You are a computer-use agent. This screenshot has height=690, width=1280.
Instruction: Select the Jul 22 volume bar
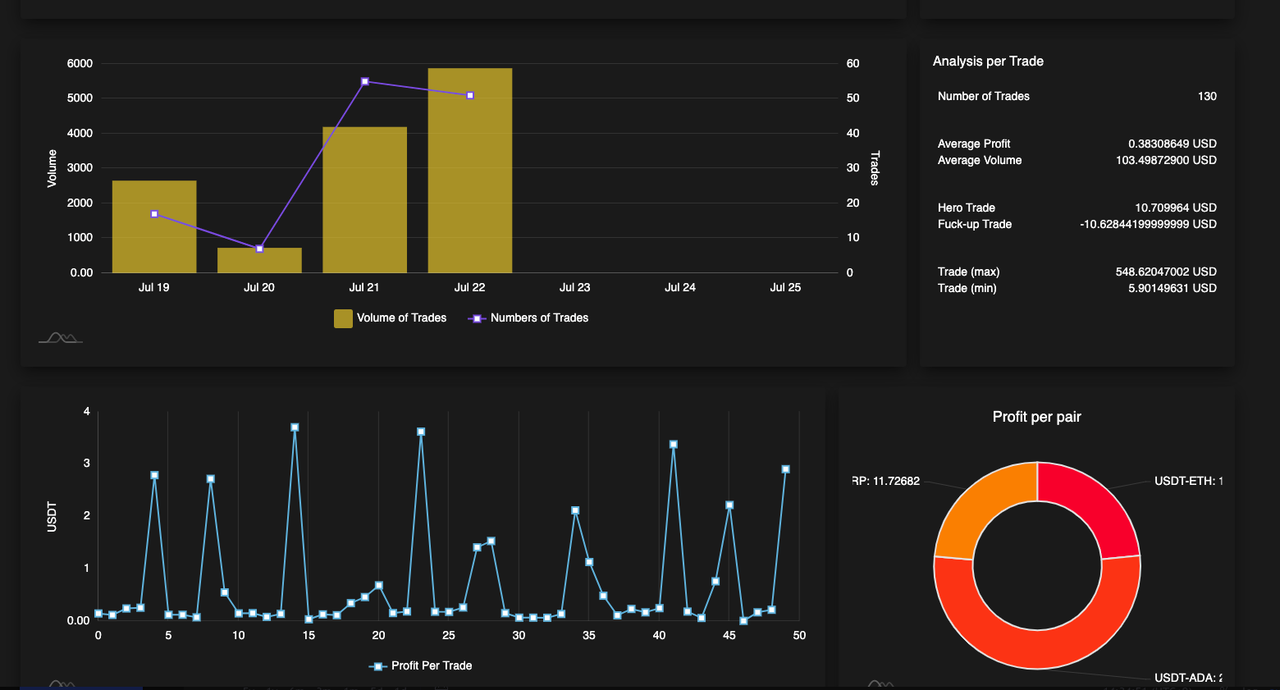pos(470,170)
